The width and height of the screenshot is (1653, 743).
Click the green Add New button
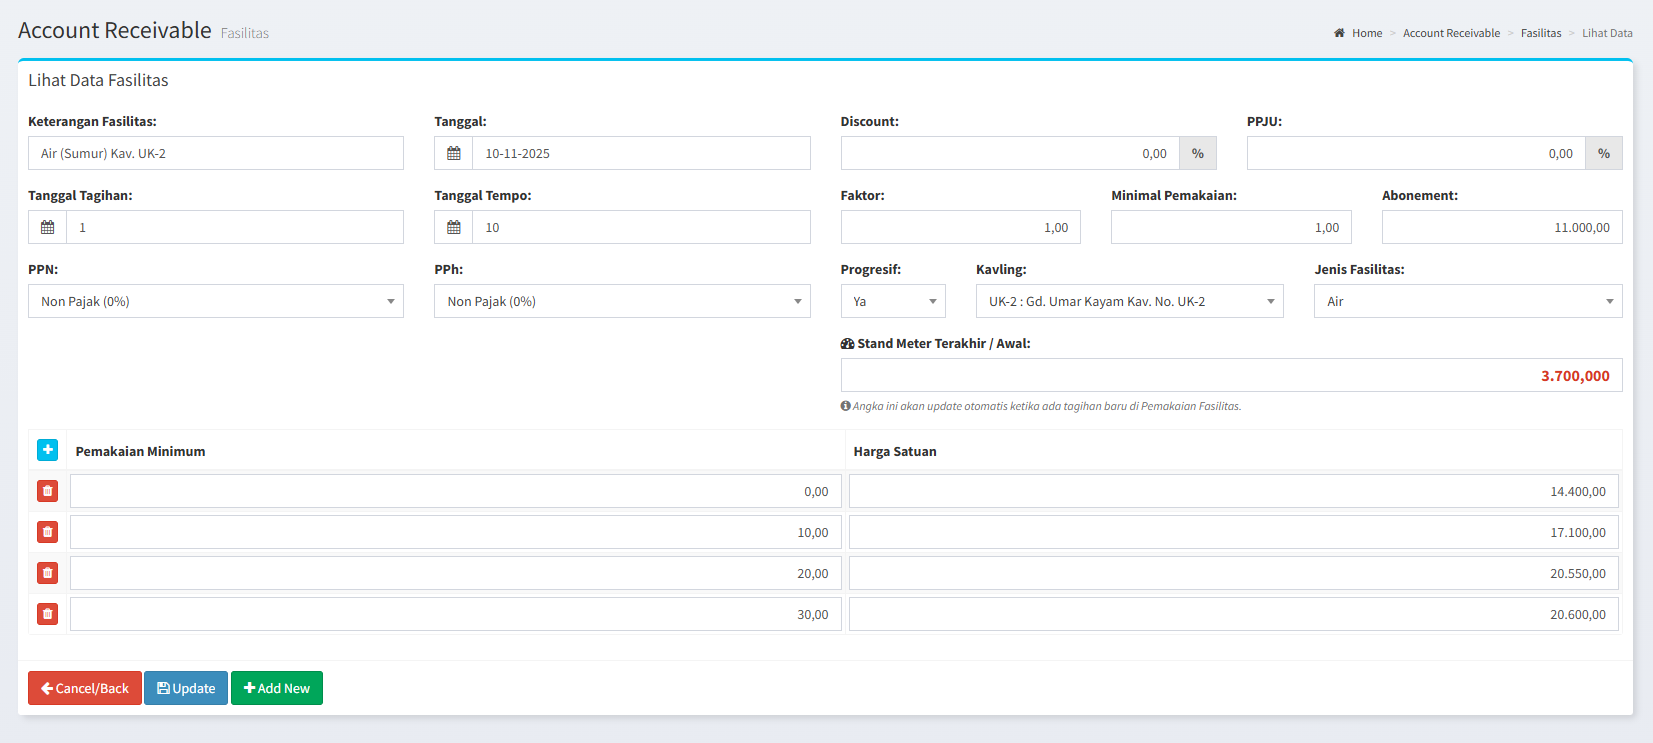click(x=277, y=688)
